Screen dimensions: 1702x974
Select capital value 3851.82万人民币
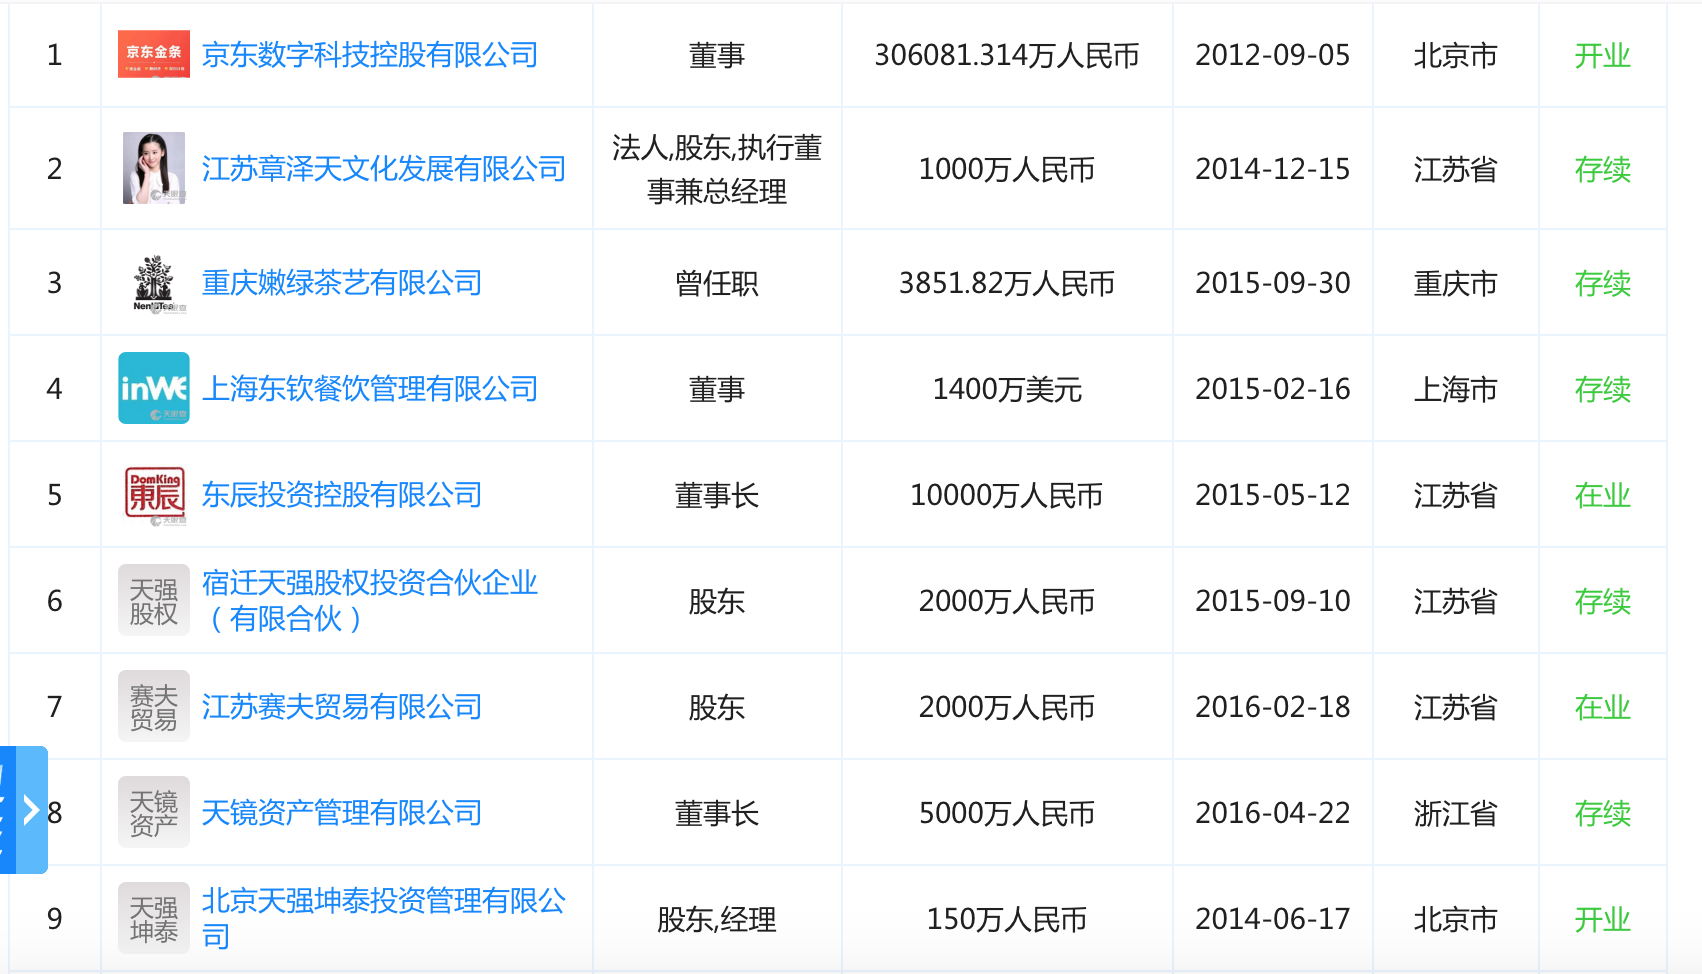click(x=1007, y=283)
